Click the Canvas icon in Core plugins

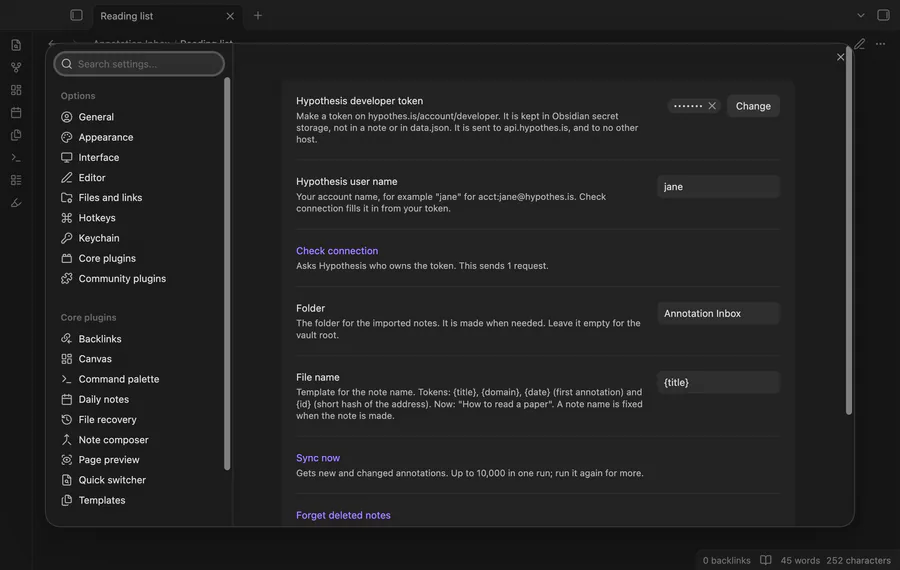[67, 359]
